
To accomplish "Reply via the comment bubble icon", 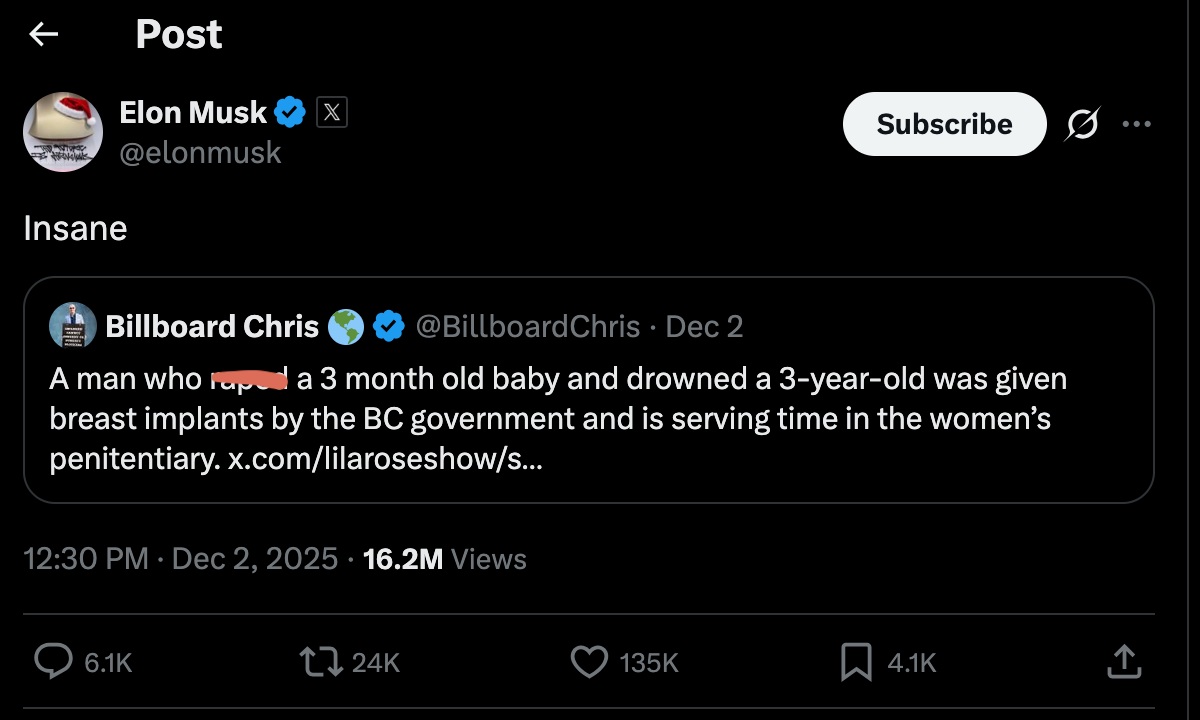I will [53, 661].
